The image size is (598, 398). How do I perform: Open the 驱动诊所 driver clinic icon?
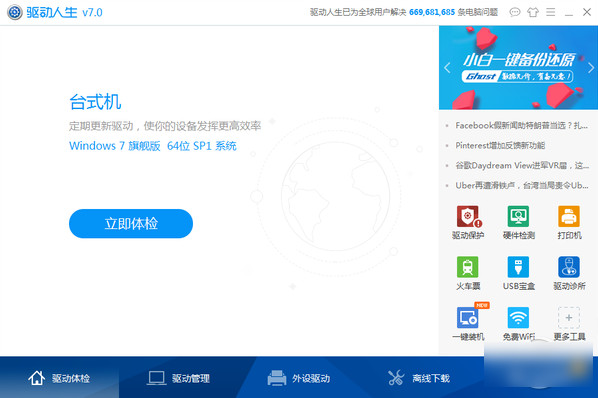click(569, 273)
